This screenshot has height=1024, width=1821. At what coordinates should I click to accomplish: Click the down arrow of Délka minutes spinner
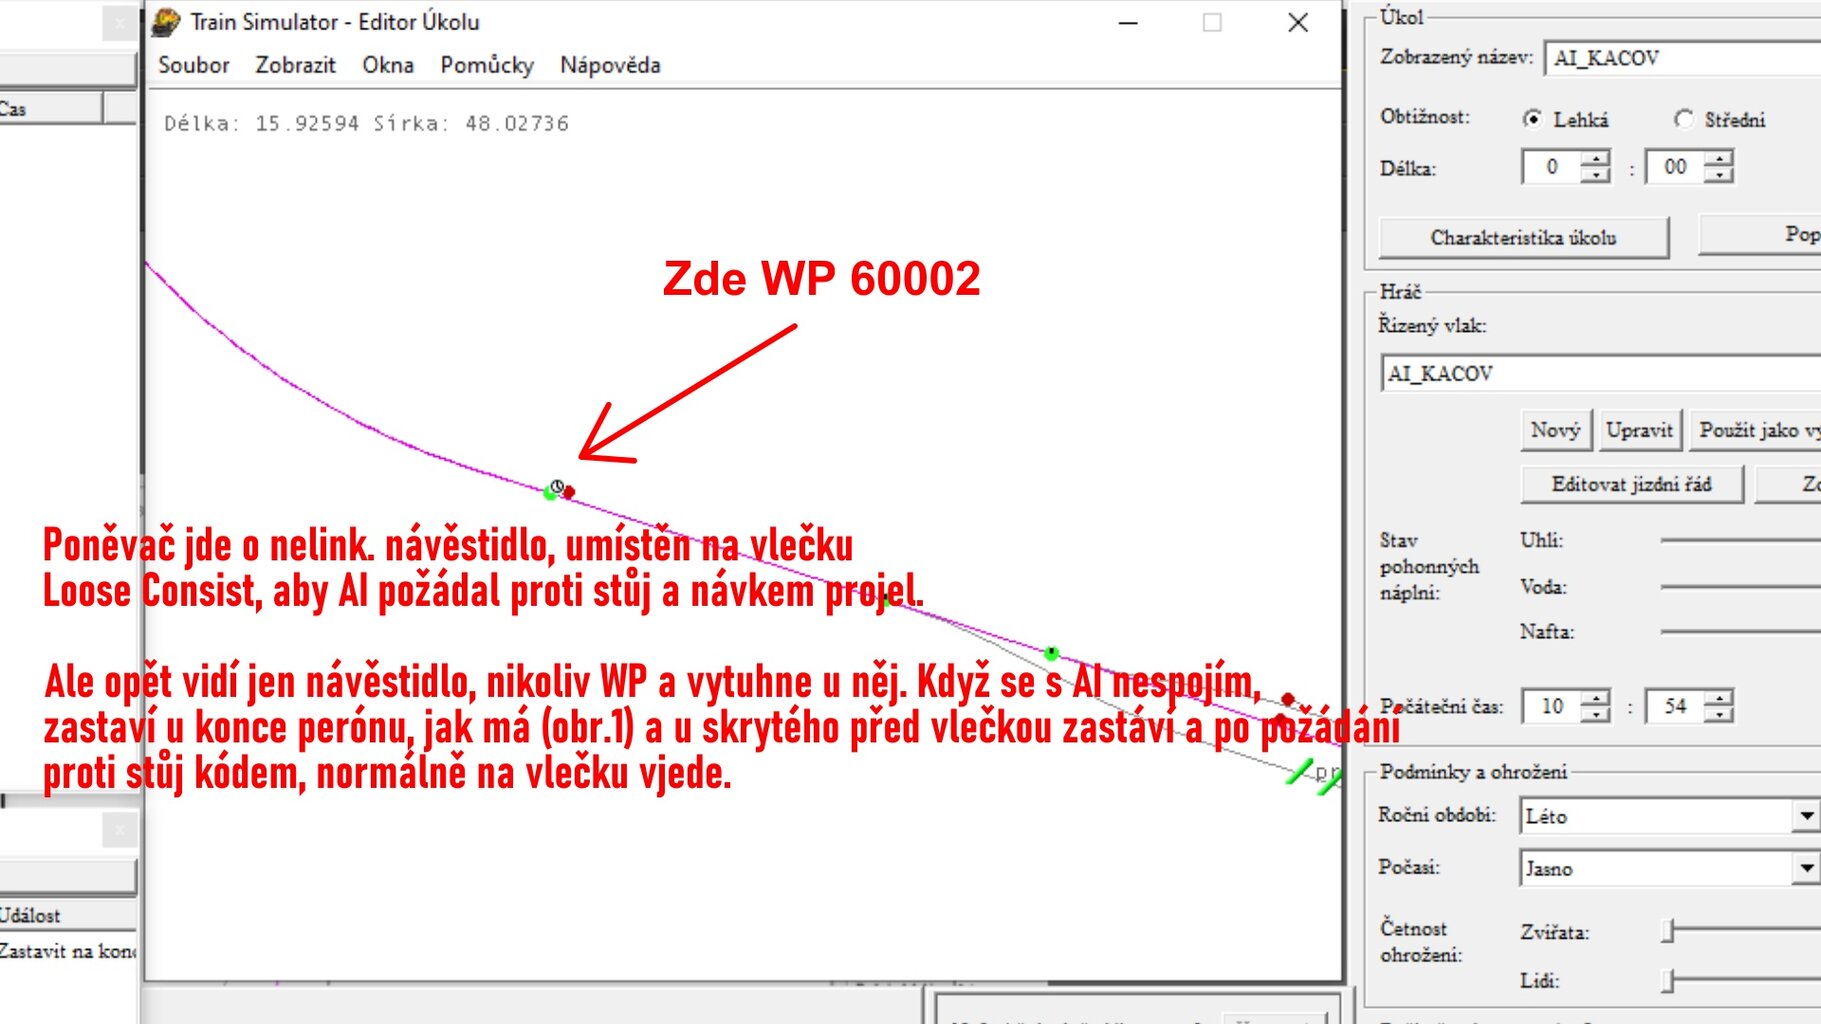tap(1719, 175)
